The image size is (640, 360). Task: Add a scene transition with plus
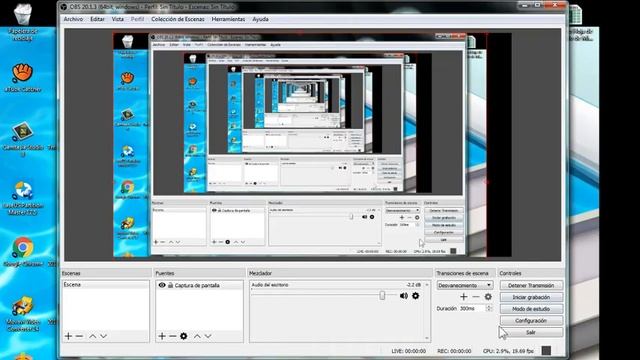point(464,297)
